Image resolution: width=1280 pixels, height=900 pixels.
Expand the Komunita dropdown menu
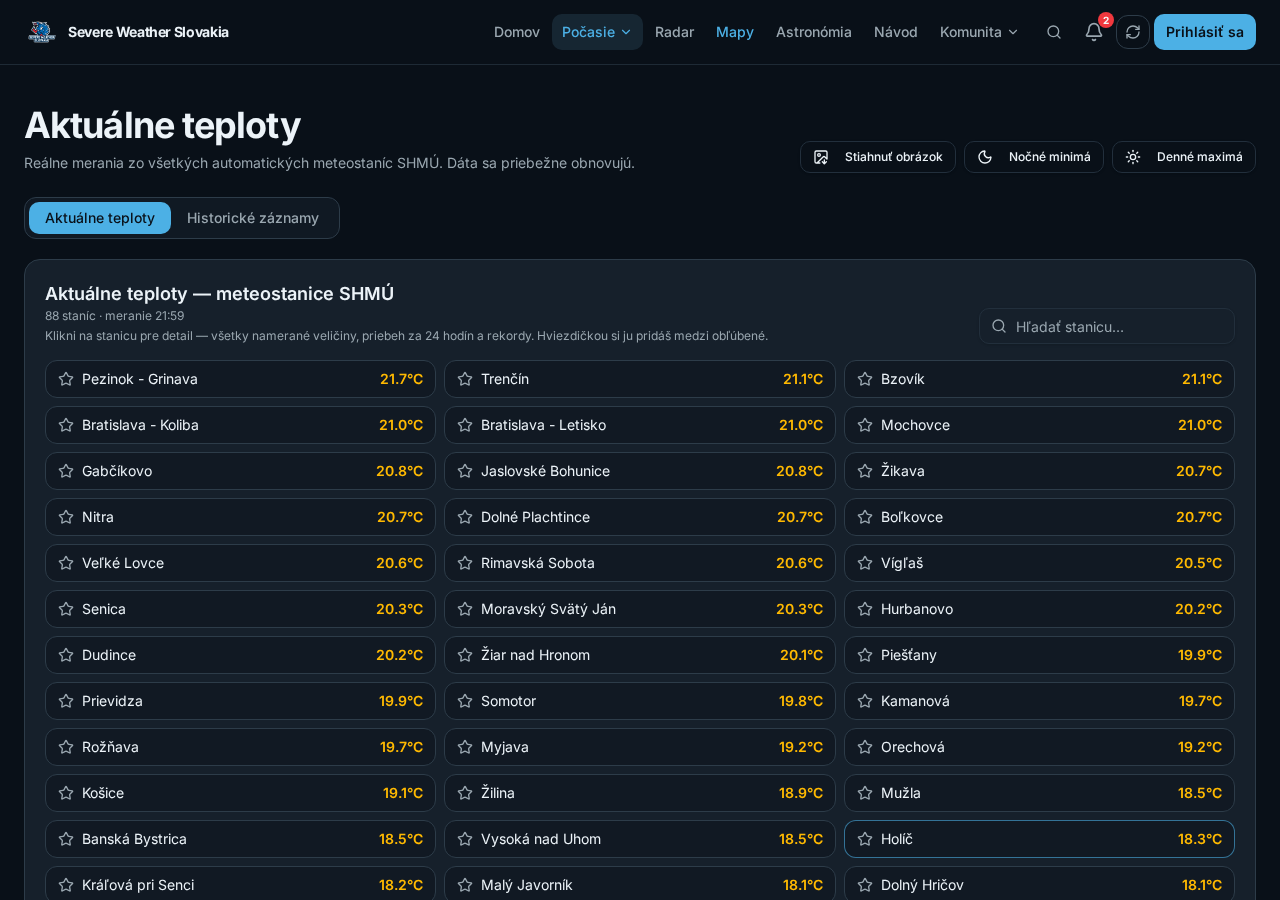click(979, 32)
